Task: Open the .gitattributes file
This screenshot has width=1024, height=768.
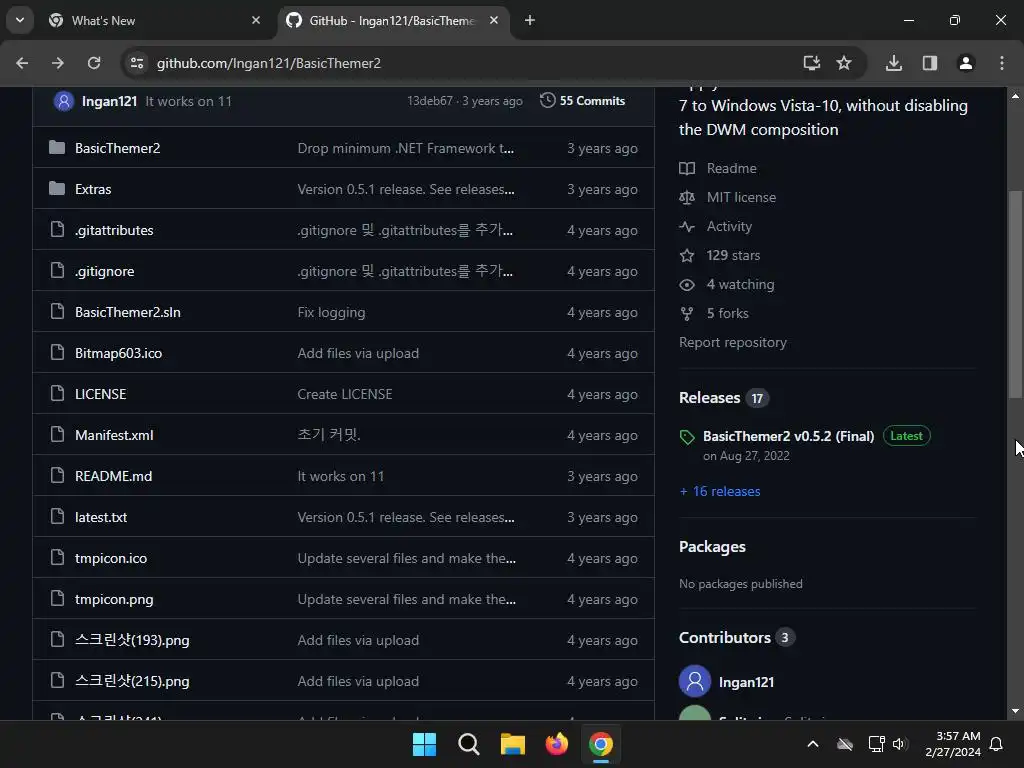Action: coord(114,231)
